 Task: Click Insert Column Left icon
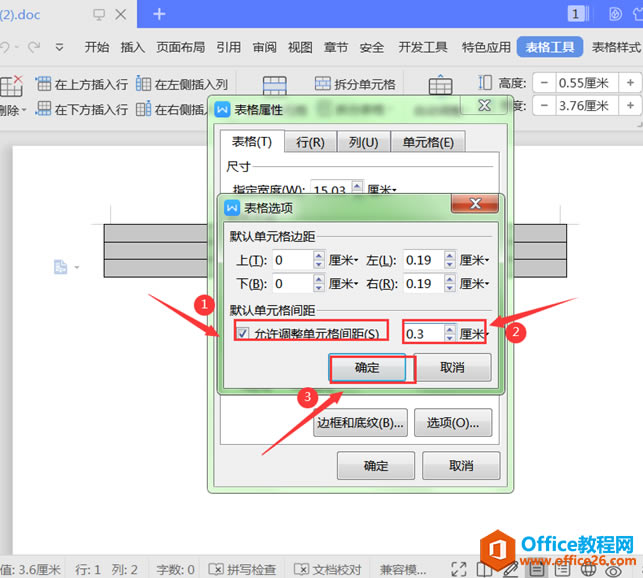coord(144,84)
